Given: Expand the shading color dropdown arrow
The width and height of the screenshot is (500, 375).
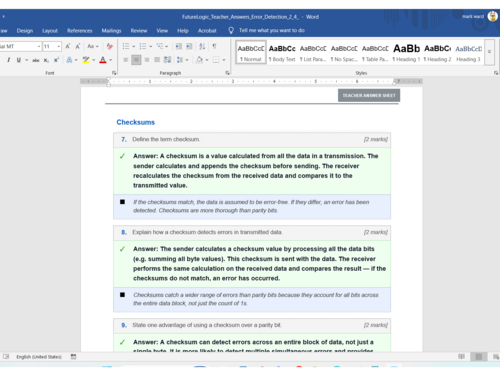Looking at the screenshot, I should [x=207, y=60].
